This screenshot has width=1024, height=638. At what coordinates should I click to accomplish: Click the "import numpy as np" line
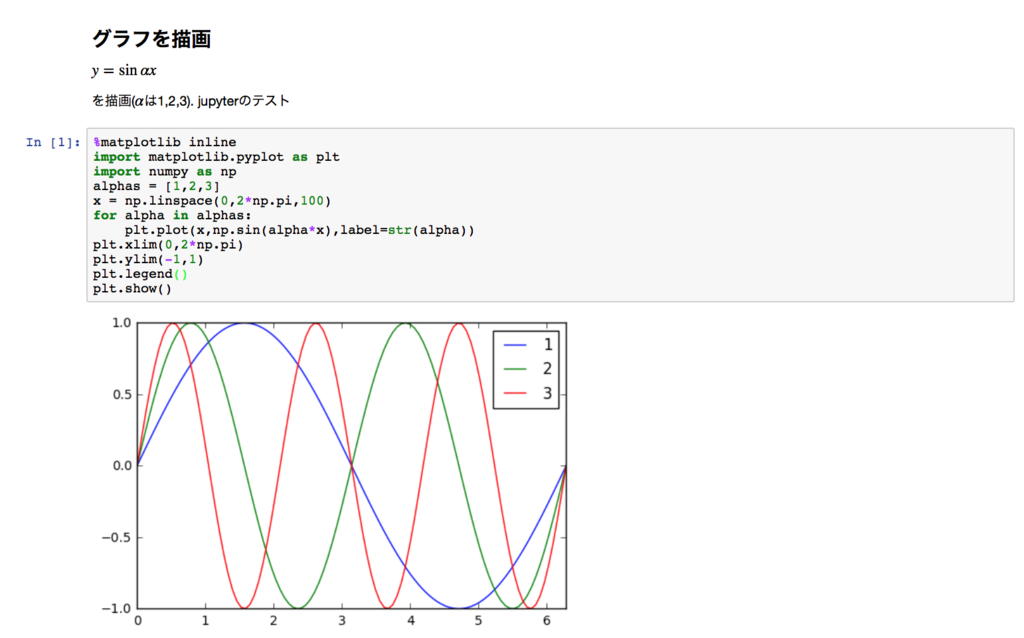pos(165,172)
